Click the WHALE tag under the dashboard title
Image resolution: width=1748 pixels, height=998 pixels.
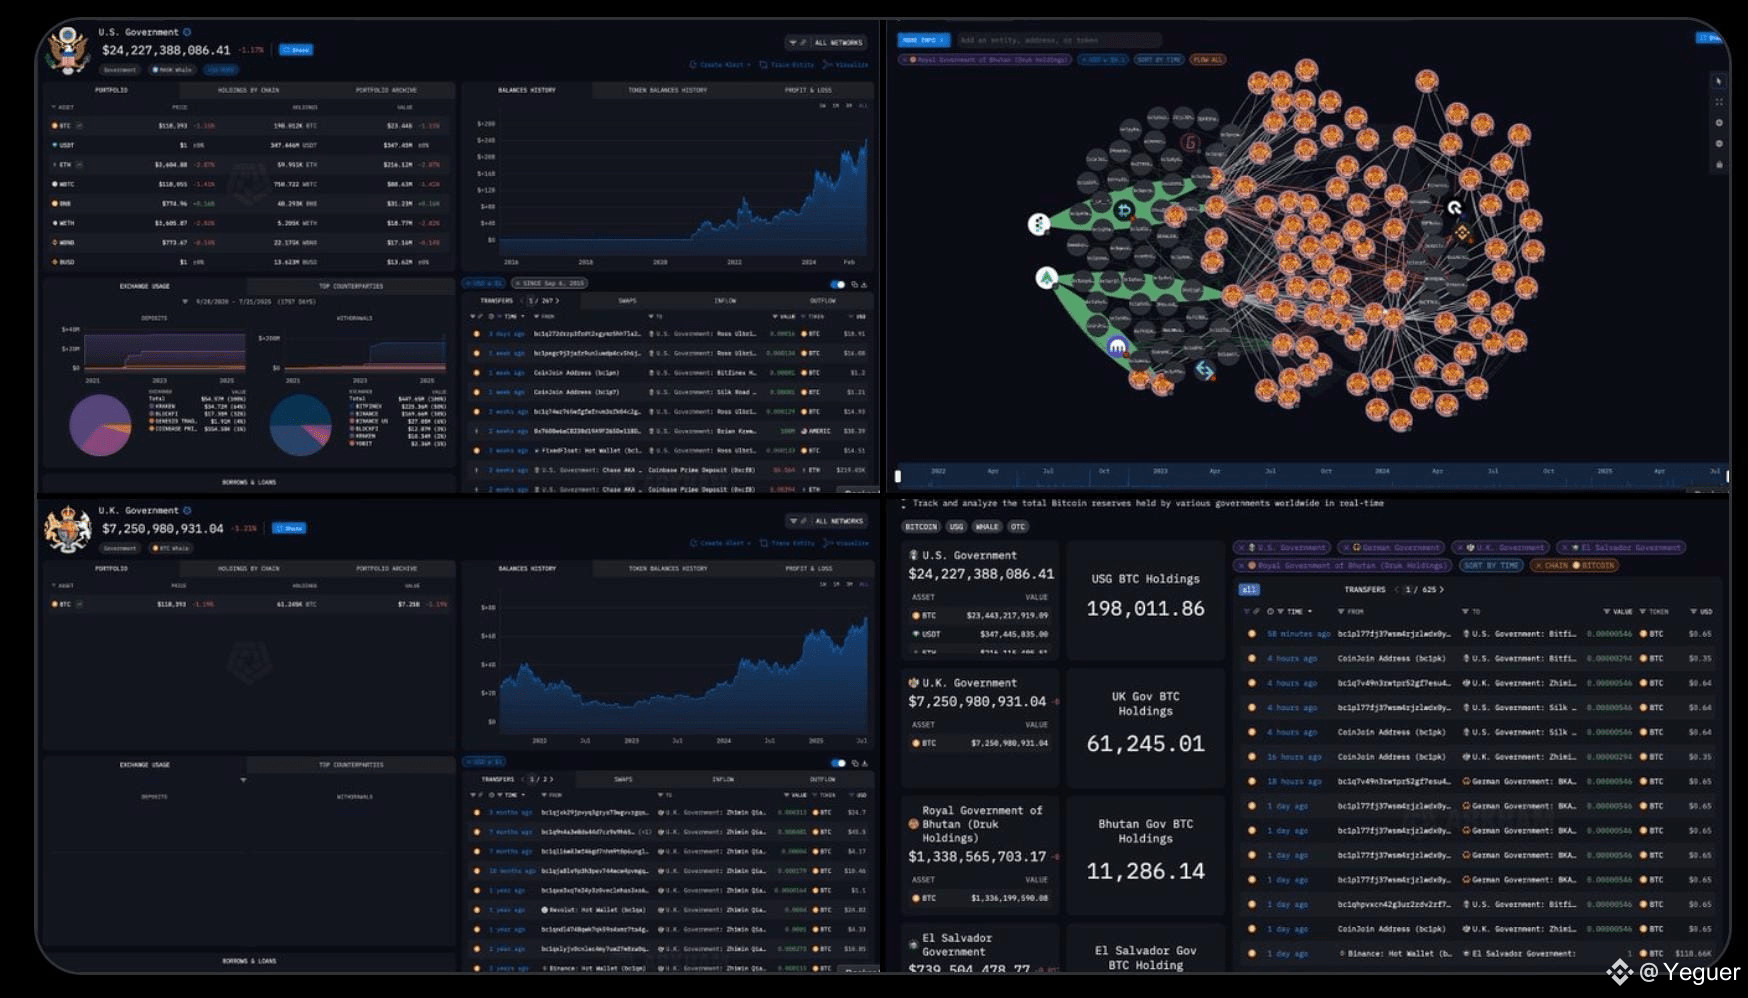[x=987, y=527]
